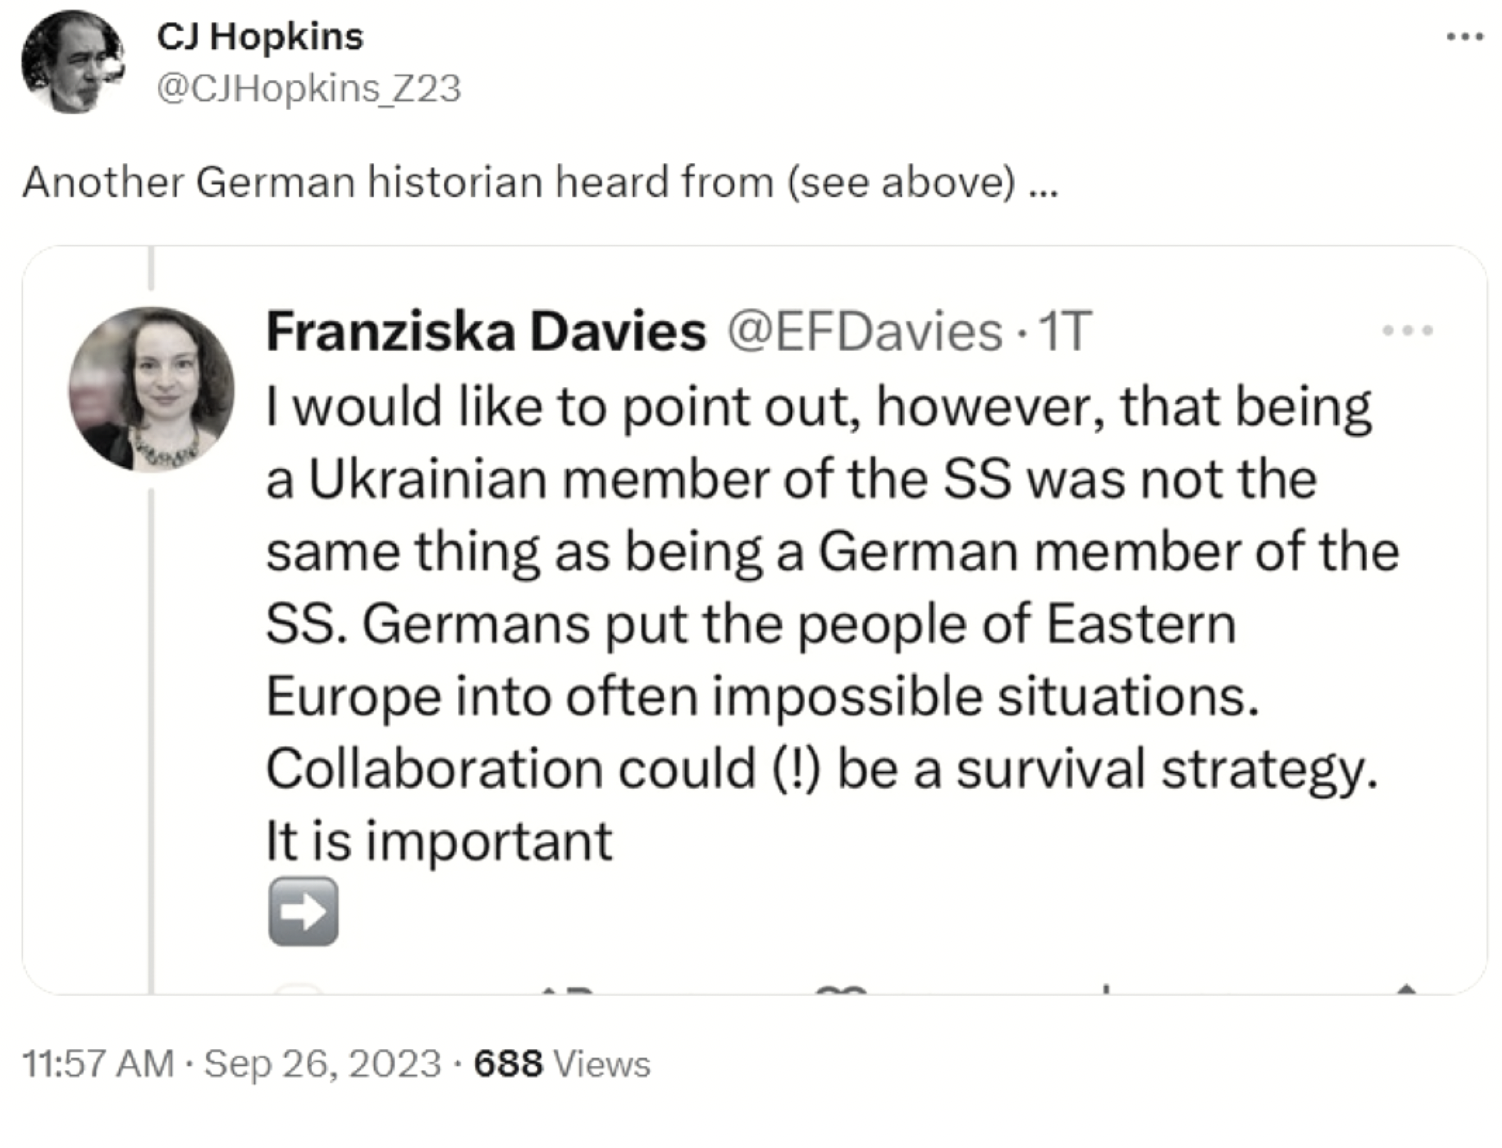Image resolution: width=1502 pixels, height=1148 pixels.
Task: Open the quoted tweet body by Franziska Davies
Action: tap(830, 623)
